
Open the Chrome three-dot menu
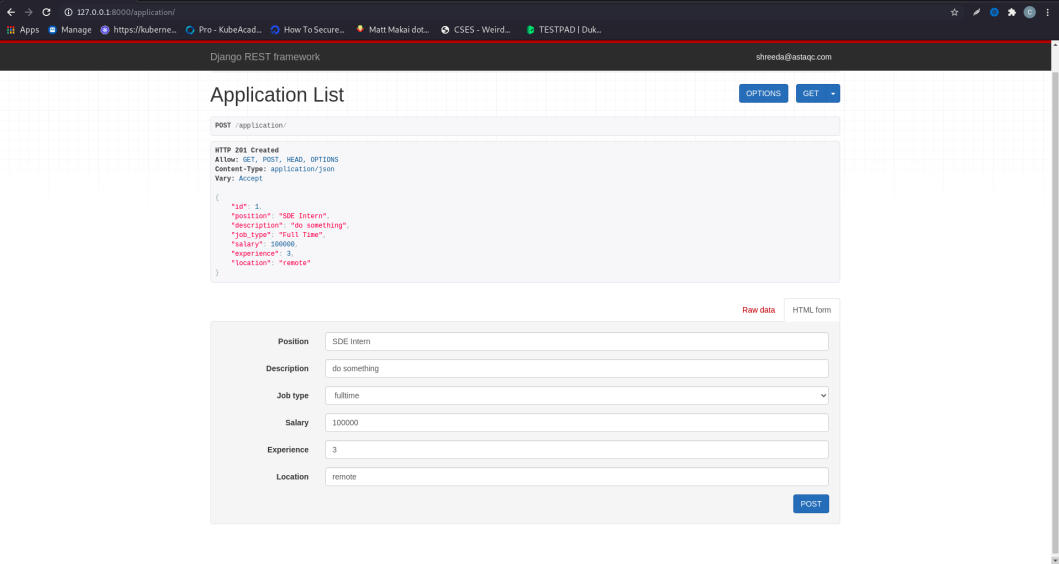tap(1048, 12)
